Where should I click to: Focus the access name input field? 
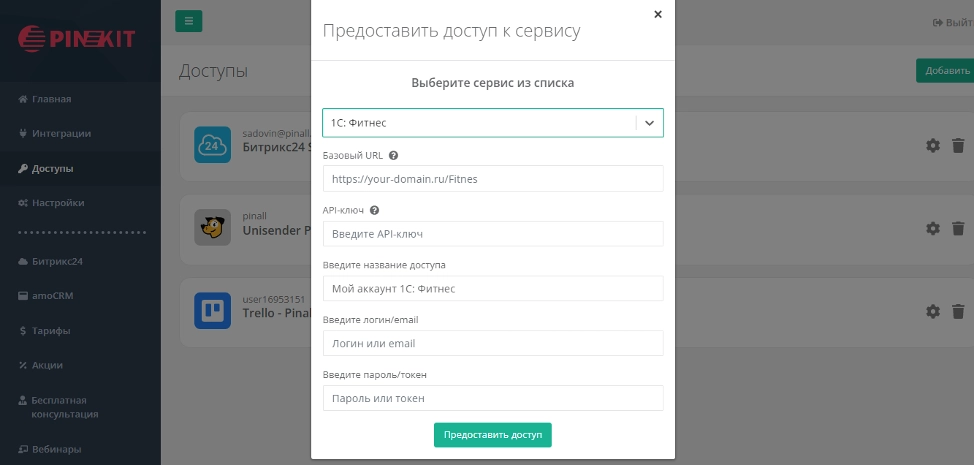point(493,288)
